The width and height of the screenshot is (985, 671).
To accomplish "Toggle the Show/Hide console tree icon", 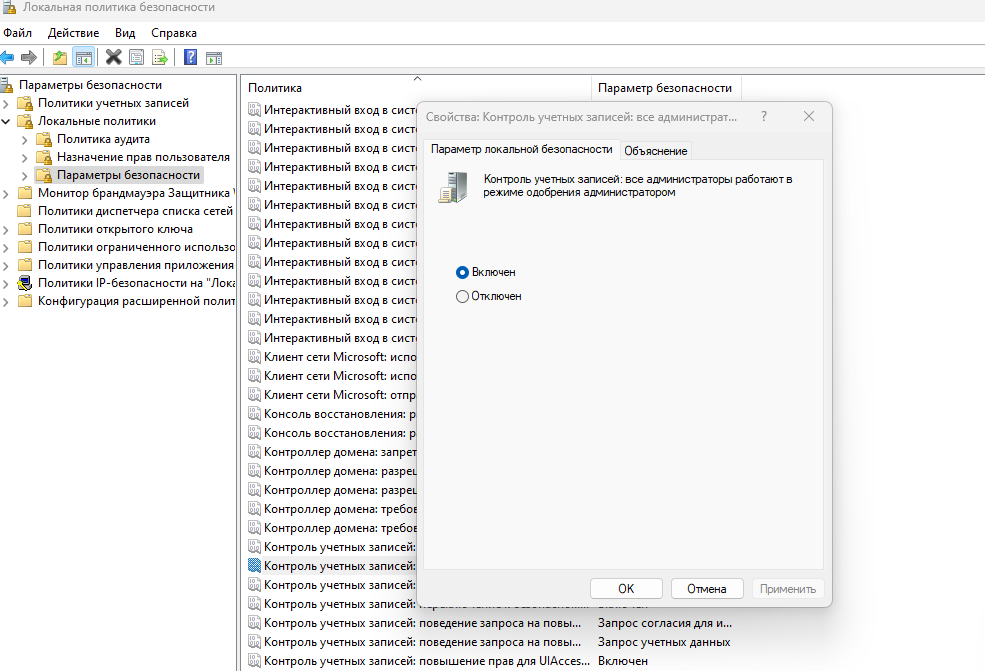I will tap(84, 58).
